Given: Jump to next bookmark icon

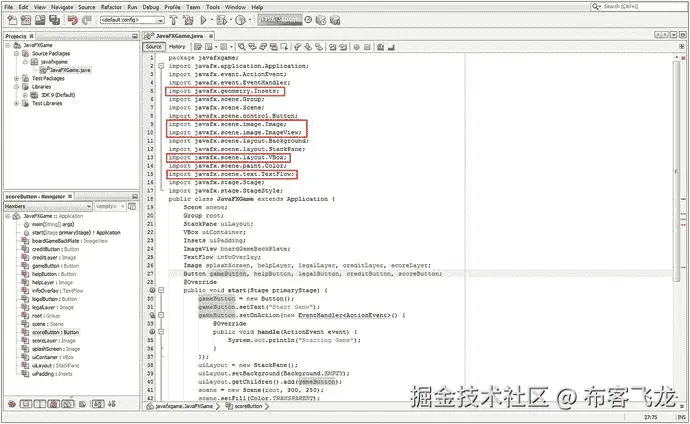Looking at the screenshot, I should tap(308, 46).
